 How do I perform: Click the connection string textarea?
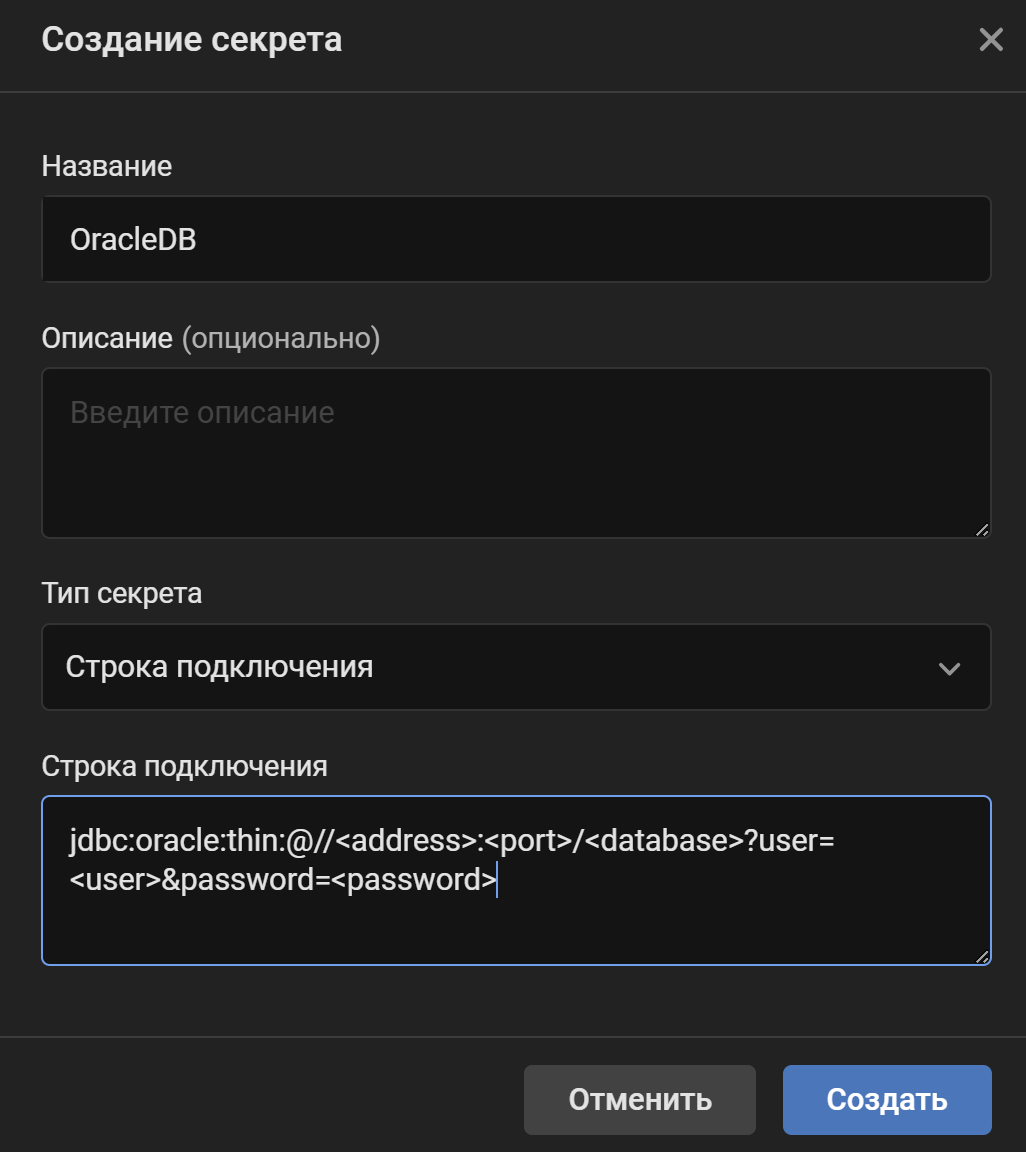(516, 880)
